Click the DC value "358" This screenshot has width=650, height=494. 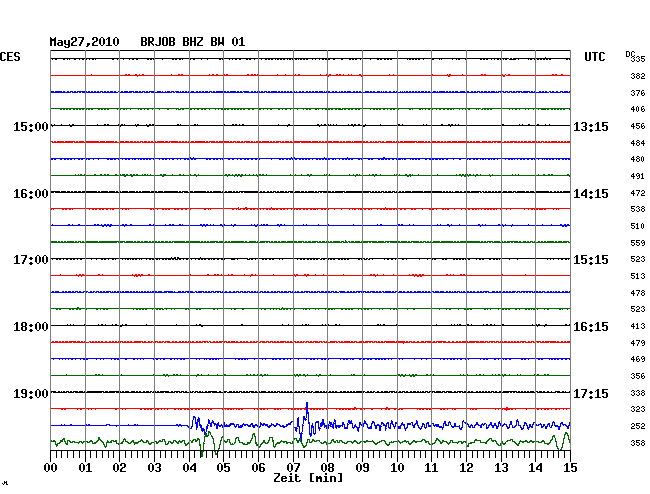638,443
